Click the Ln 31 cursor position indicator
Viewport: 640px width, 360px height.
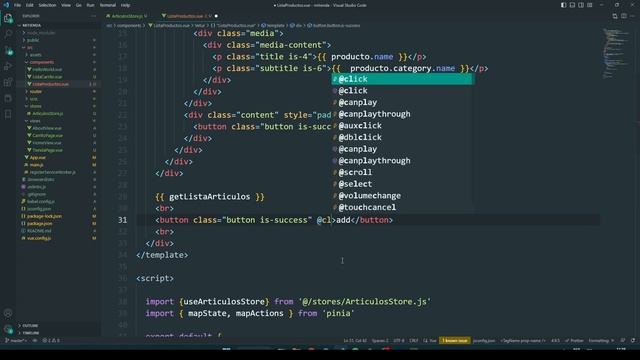pyautogui.click(x=355, y=340)
